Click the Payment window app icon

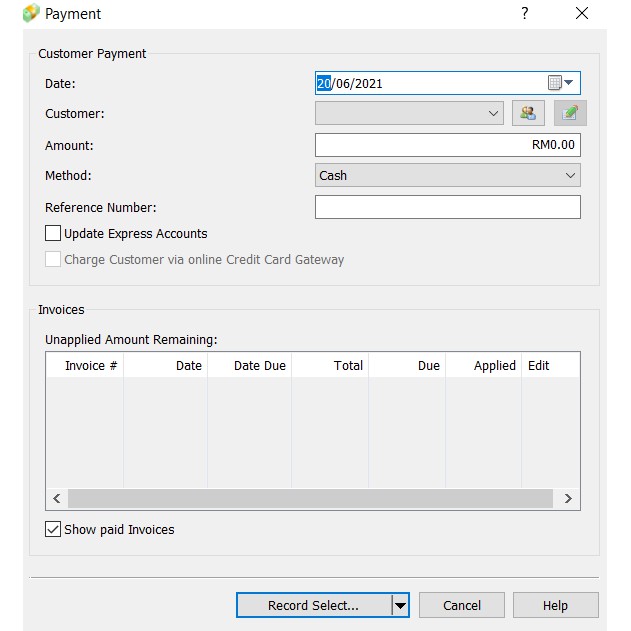pos(31,14)
